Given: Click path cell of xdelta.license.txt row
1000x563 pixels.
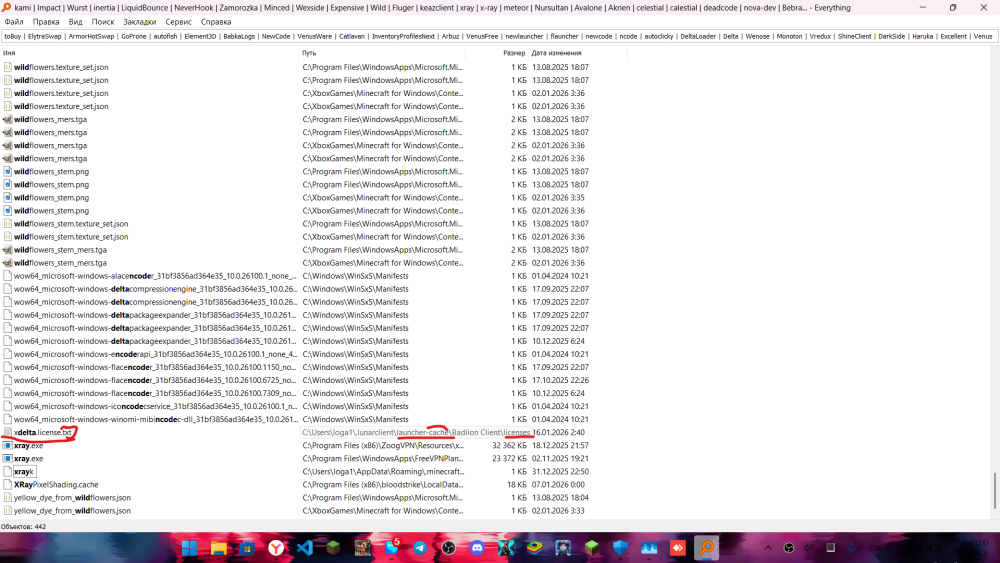Looking at the screenshot, I should pyautogui.click(x=416, y=432).
